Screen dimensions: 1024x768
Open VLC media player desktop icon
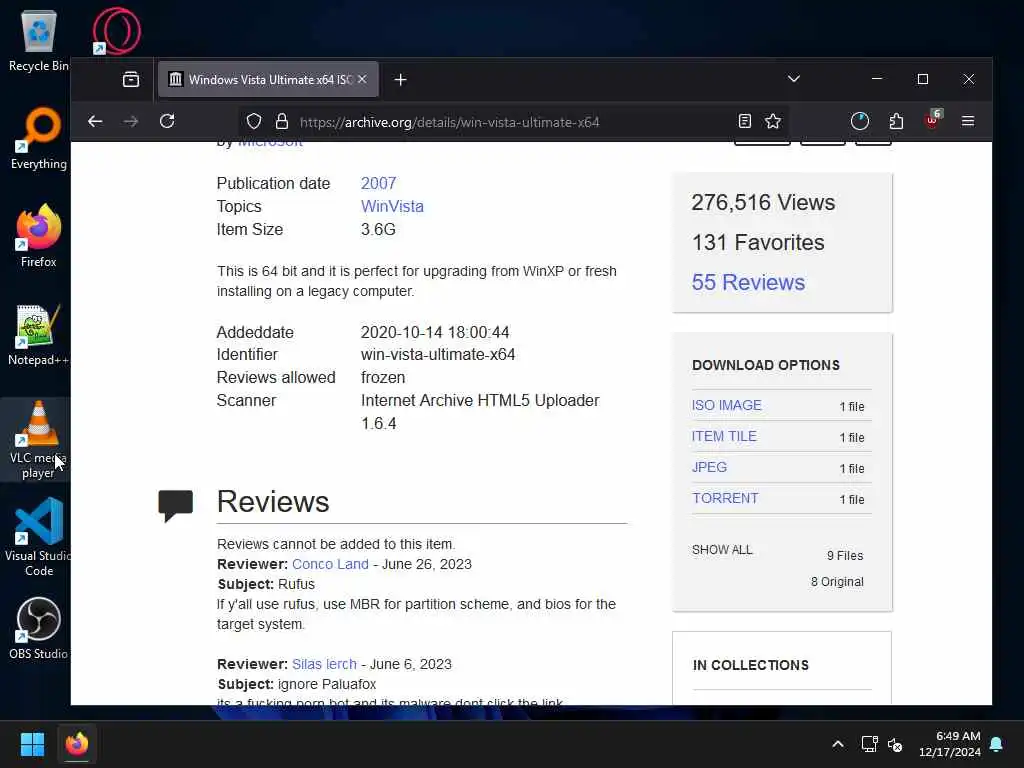click(38, 439)
